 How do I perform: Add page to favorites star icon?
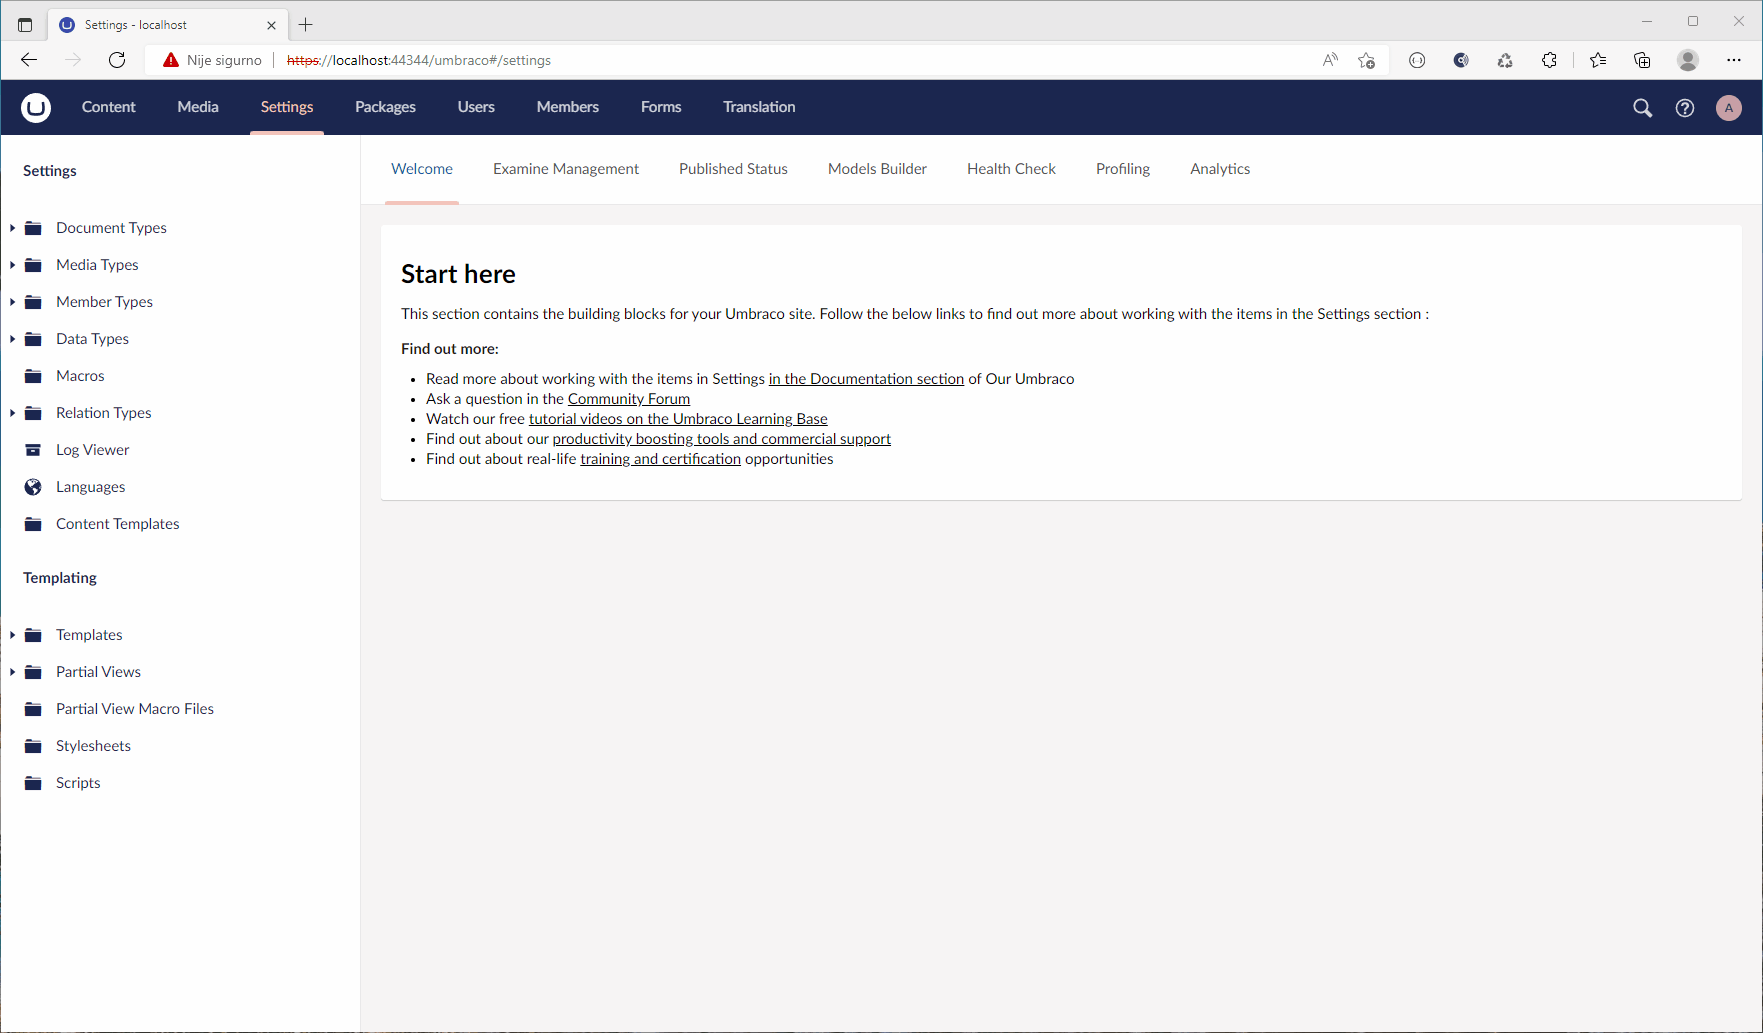point(1367,60)
